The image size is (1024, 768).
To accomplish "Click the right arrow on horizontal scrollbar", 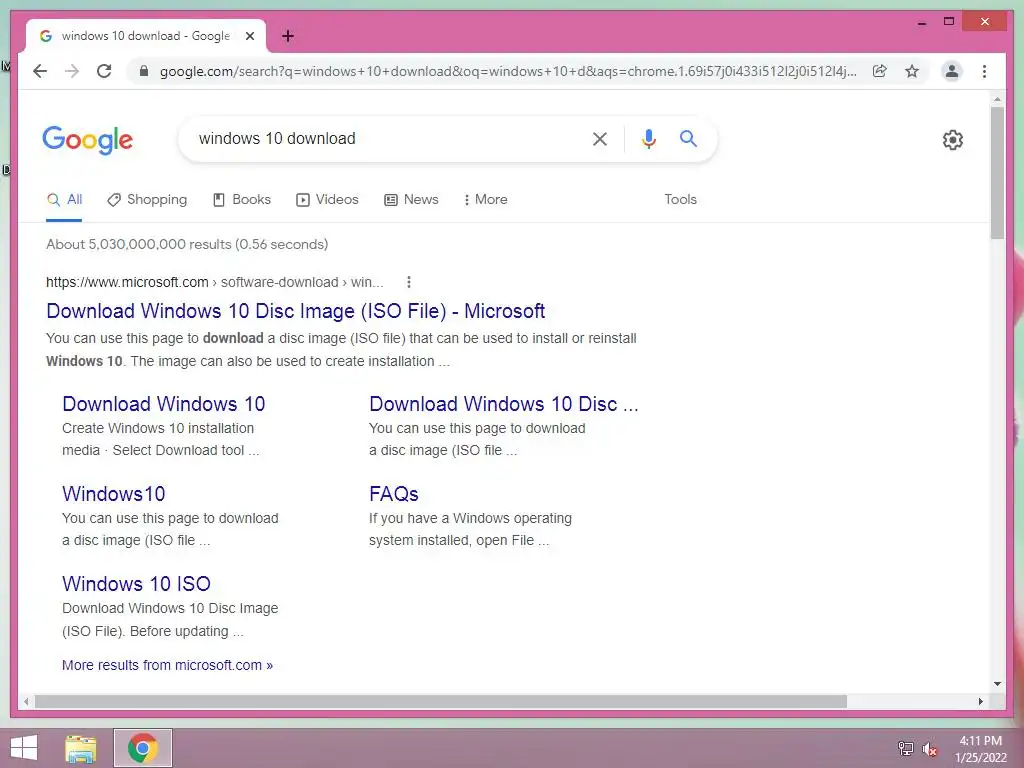I will point(980,701).
